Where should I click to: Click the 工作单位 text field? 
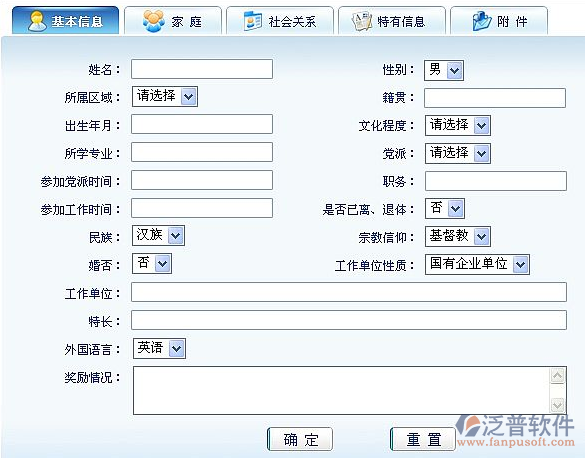pyautogui.click(x=349, y=292)
